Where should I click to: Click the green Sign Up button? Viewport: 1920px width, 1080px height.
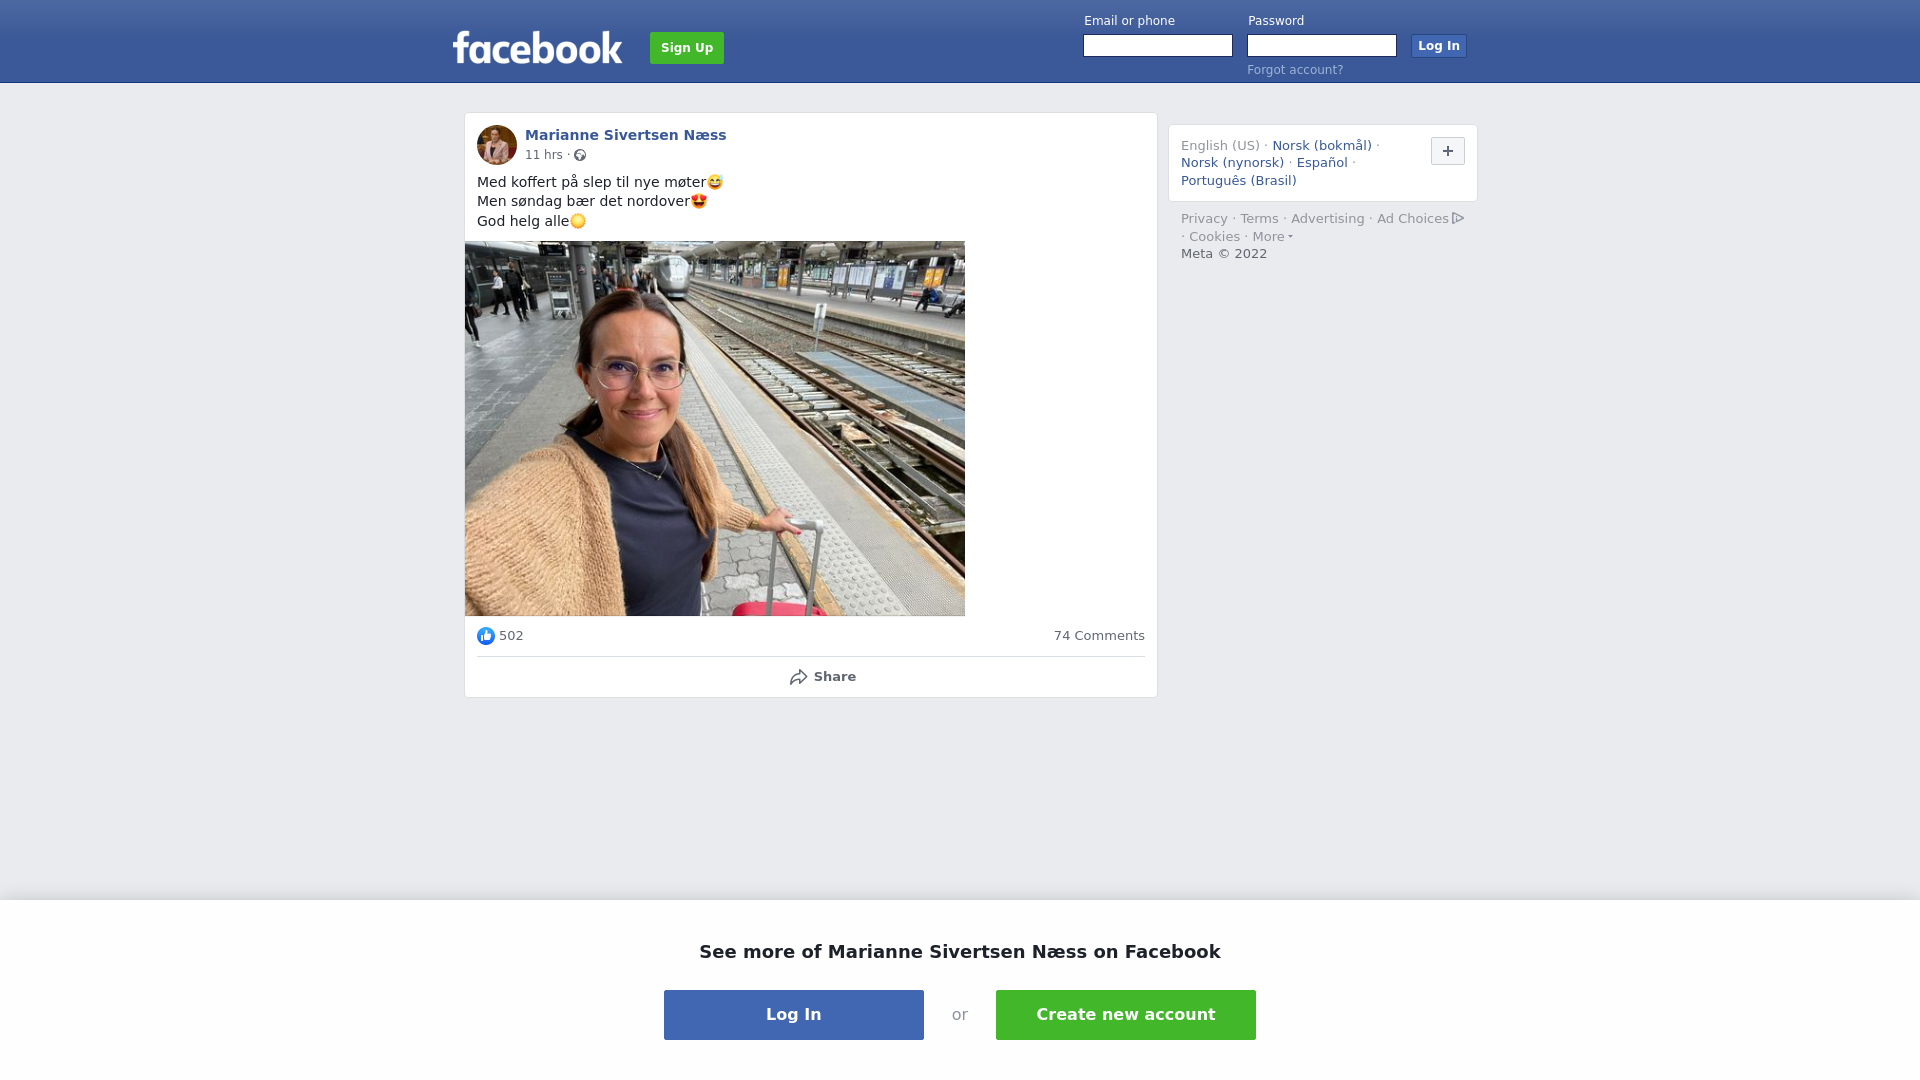coord(687,48)
